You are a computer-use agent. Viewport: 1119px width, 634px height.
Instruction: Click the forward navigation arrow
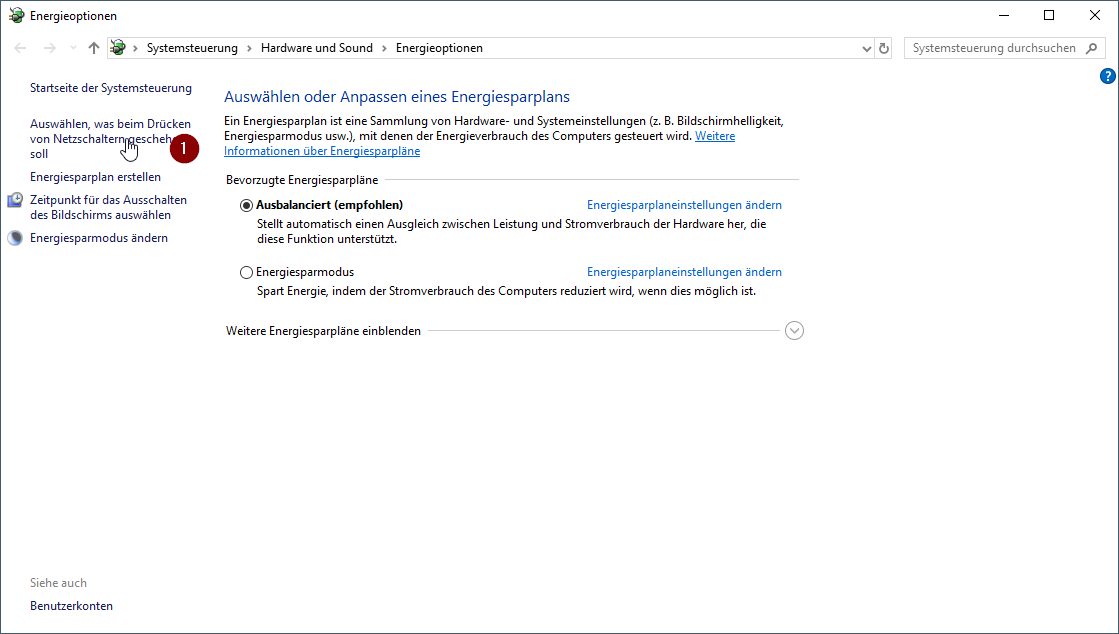pos(49,48)
